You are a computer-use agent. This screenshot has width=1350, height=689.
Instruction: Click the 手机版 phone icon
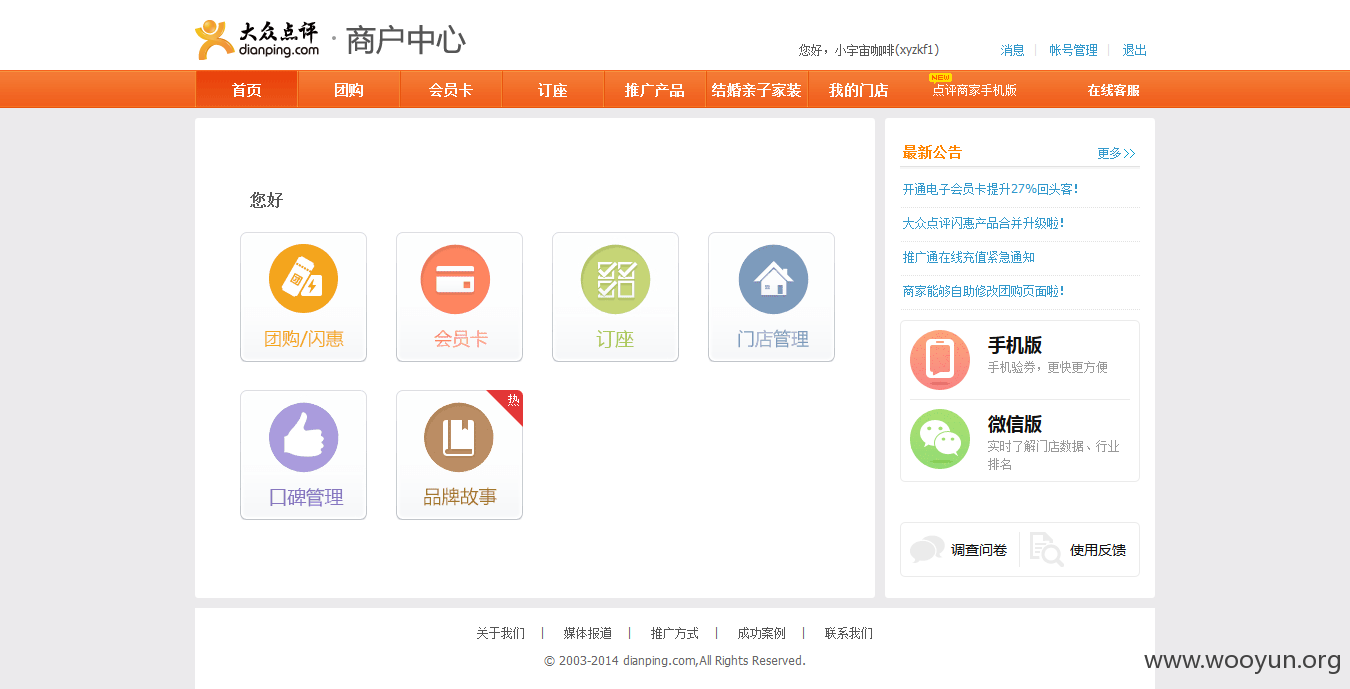940,360
